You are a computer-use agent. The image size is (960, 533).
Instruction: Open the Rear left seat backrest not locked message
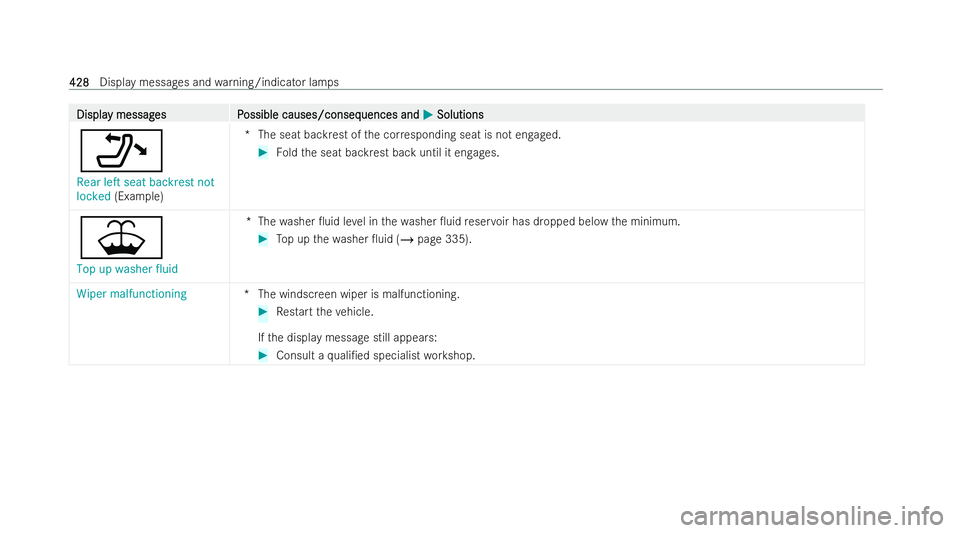point(145,189)
